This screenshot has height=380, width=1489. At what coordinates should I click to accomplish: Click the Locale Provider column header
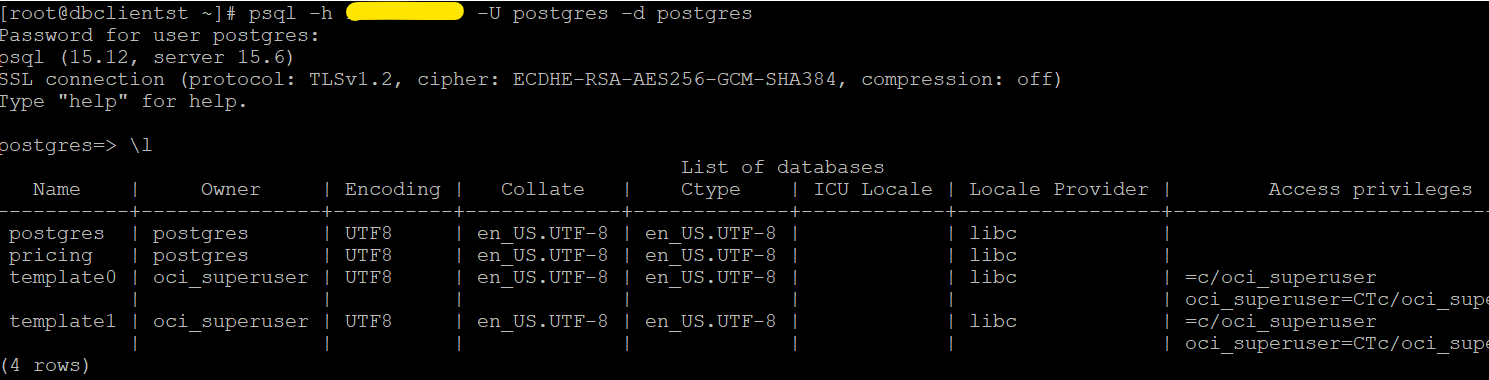pyautogui.click(x=1058, y=189)
